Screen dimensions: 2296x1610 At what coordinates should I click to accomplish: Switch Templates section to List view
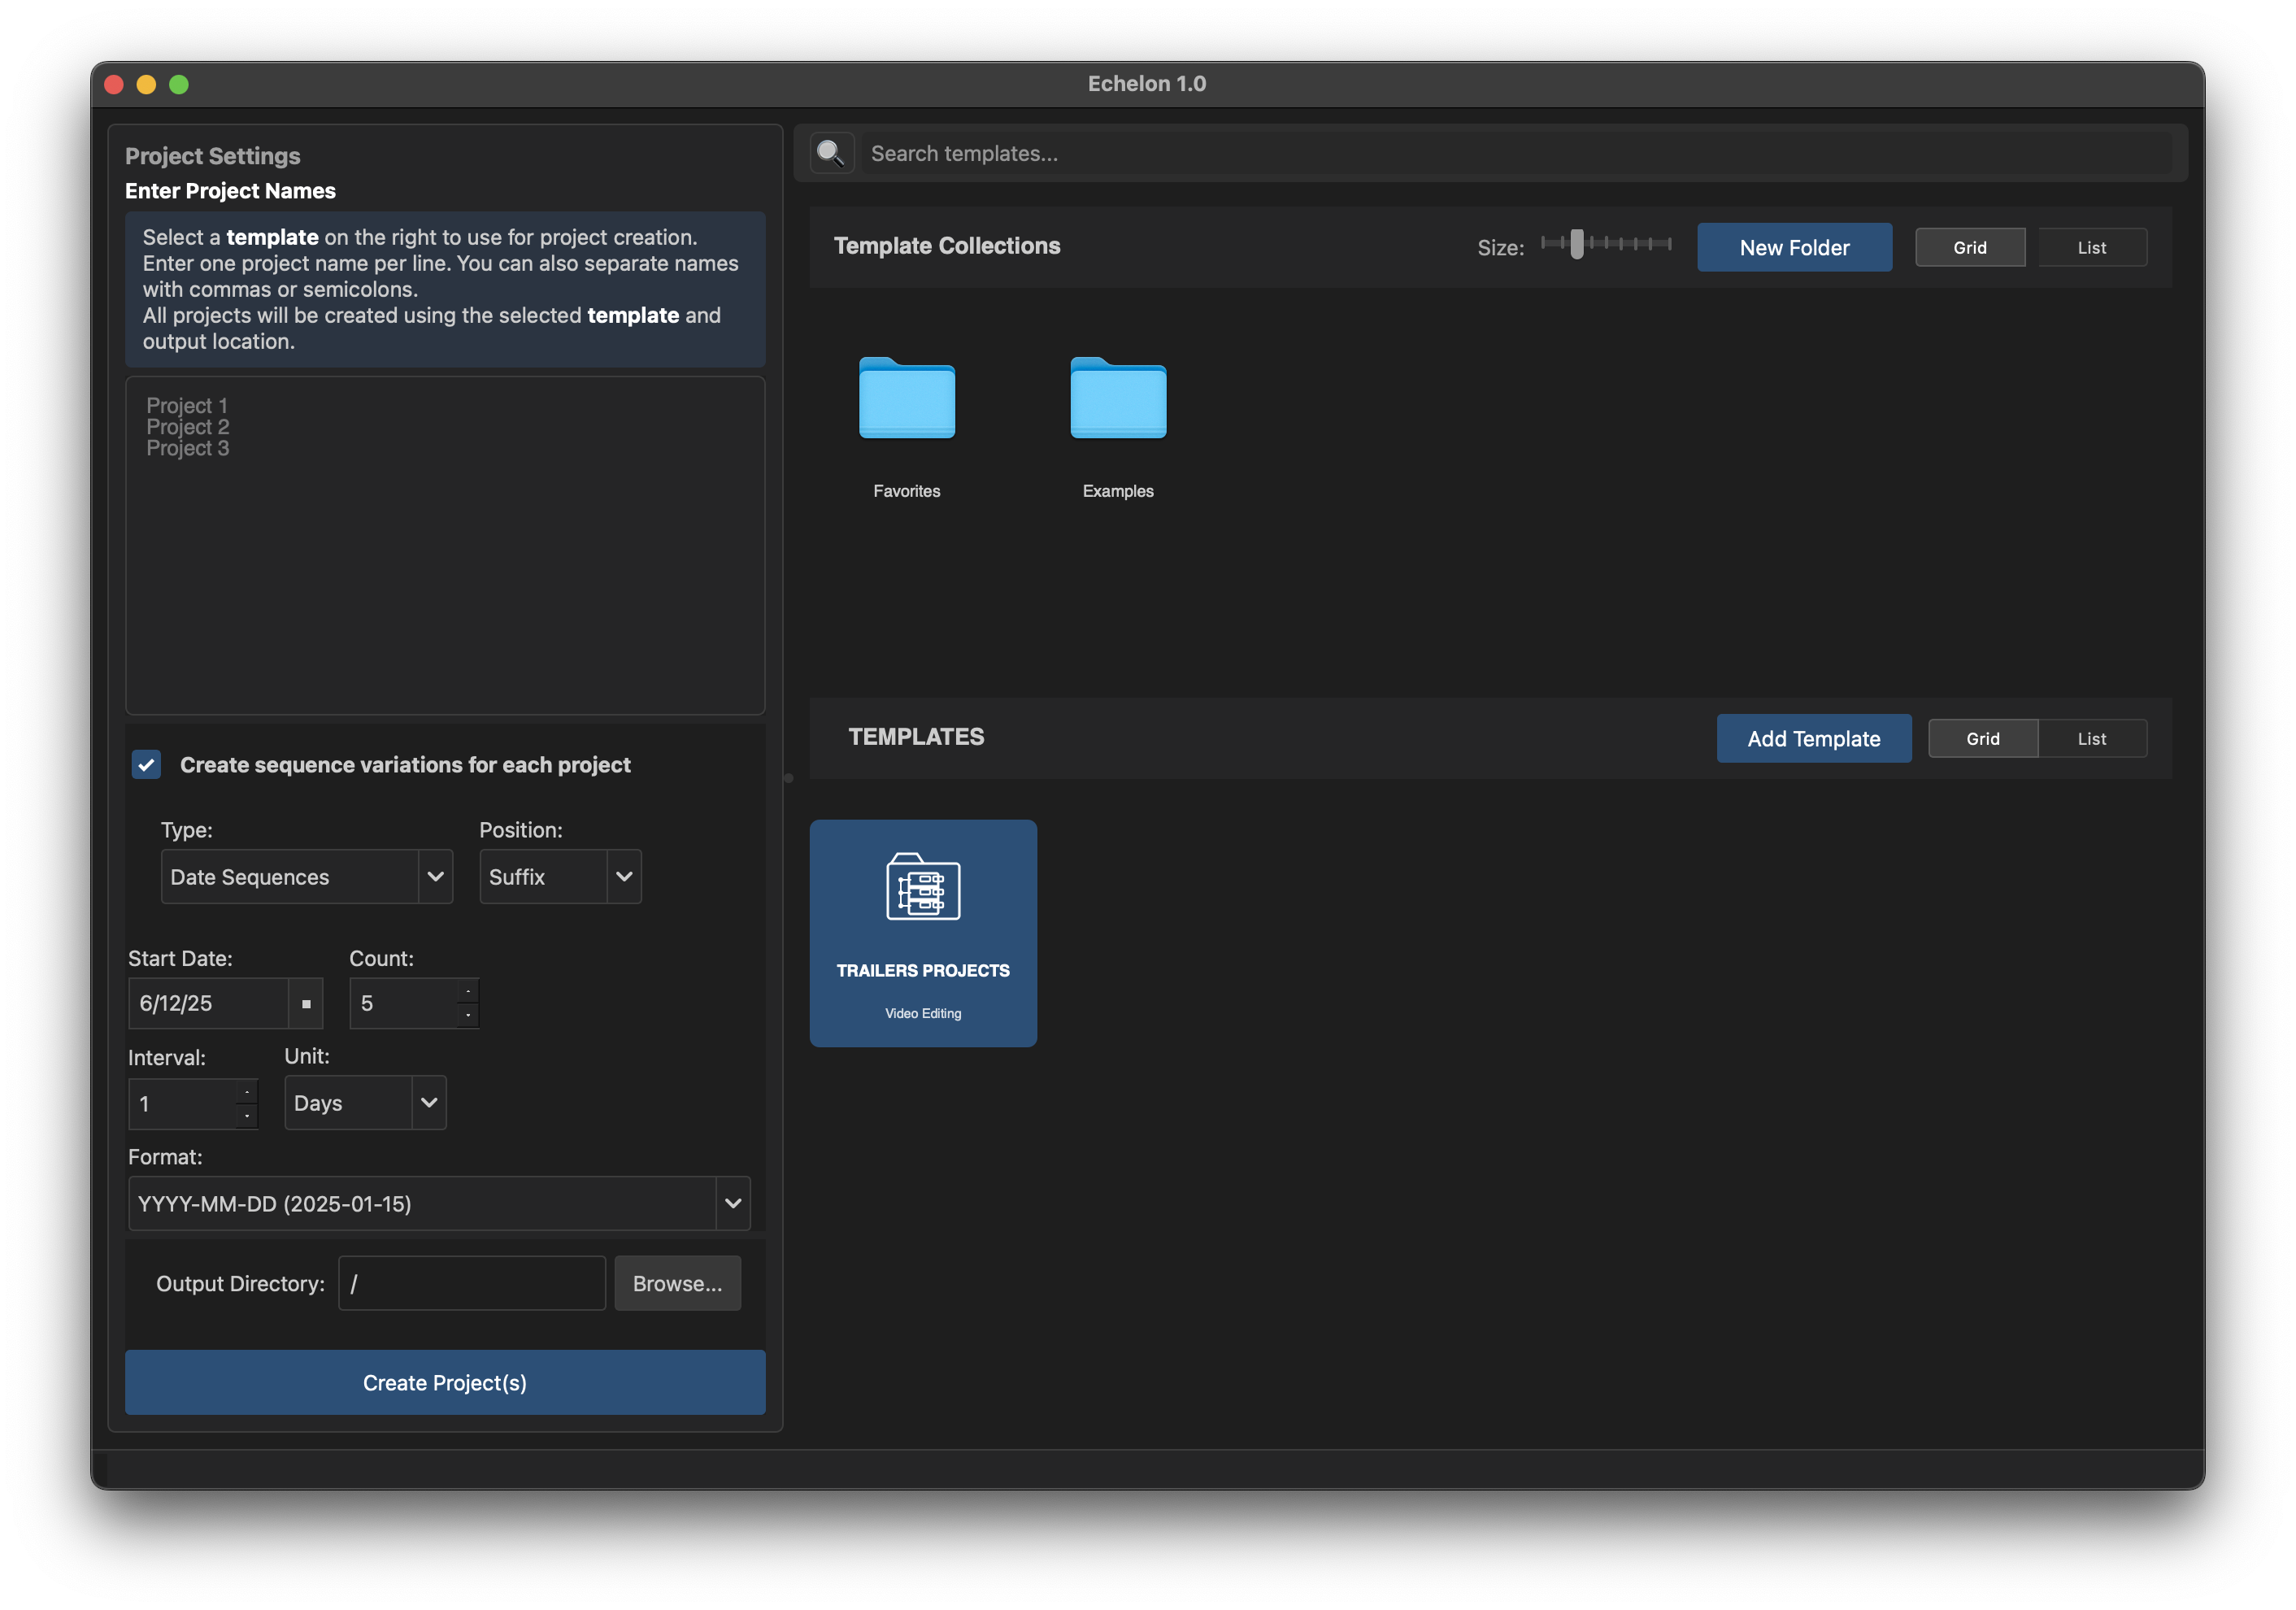click(x=2092, y=739)
